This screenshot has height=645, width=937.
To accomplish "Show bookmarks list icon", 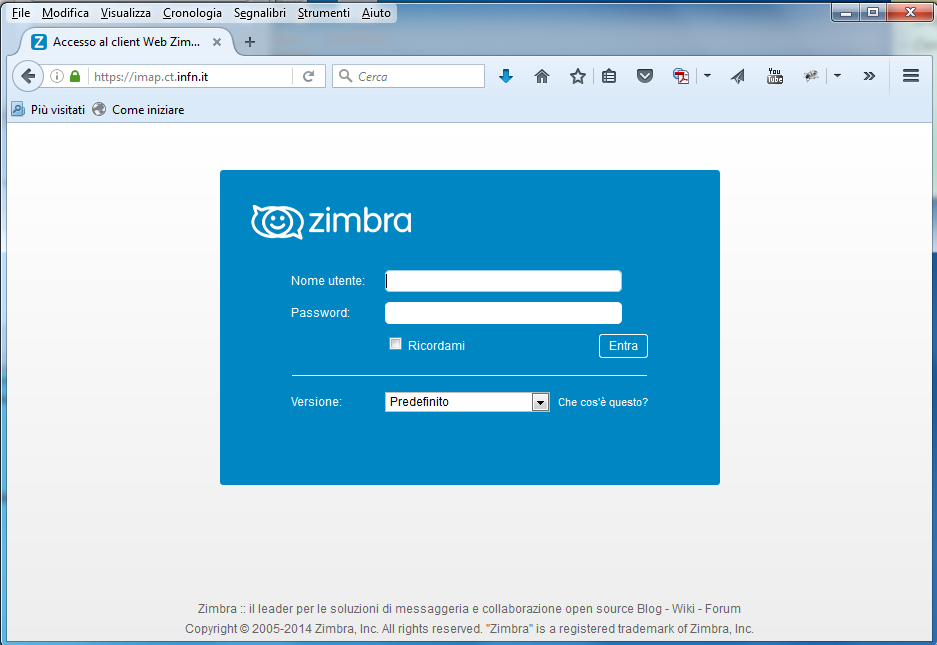I will coord(609,76).
